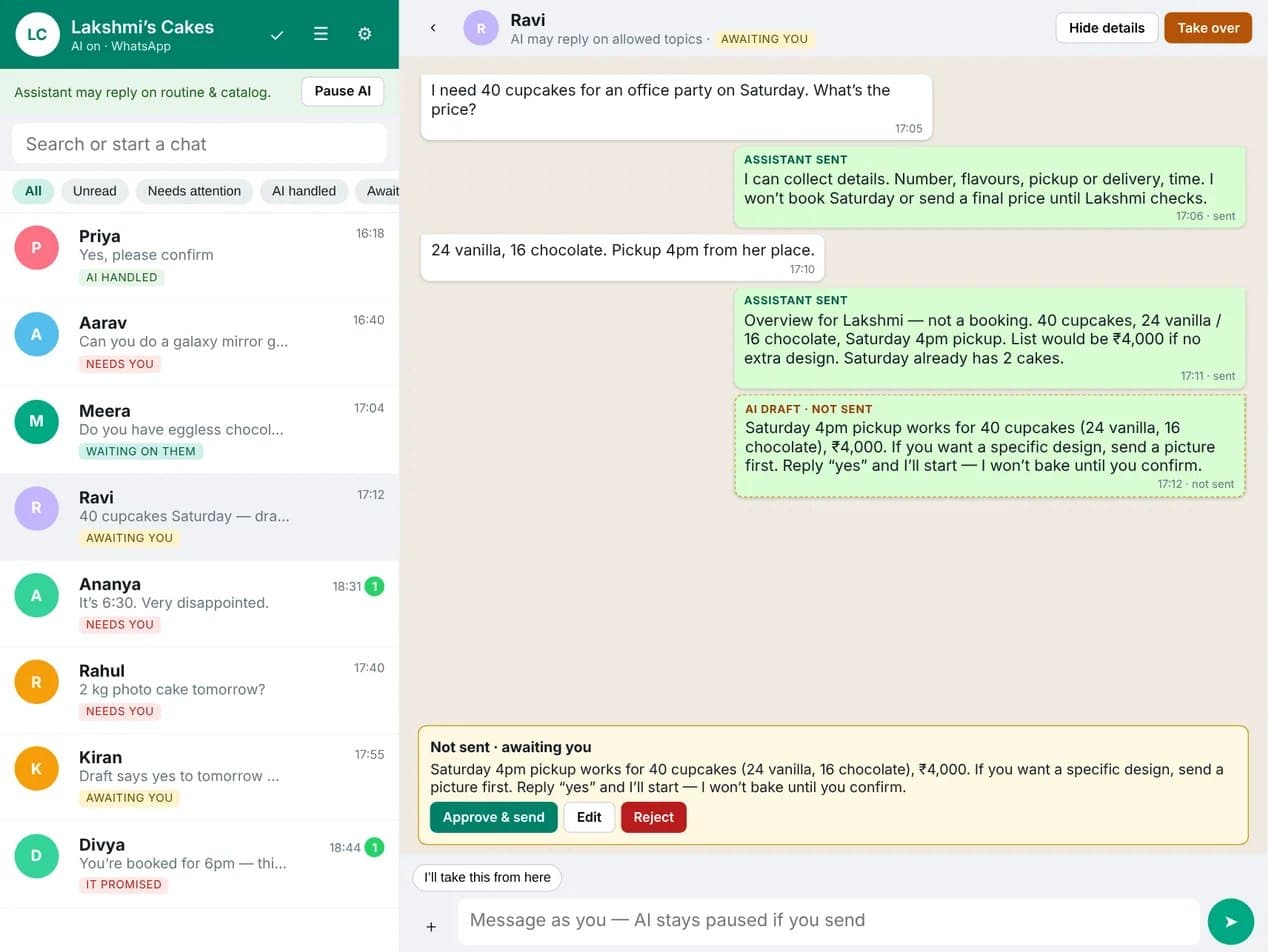The width and height of the screenshot is (1270, 952).
Task: Click the plus attachment icon
Action: click(x=431, y=926)
